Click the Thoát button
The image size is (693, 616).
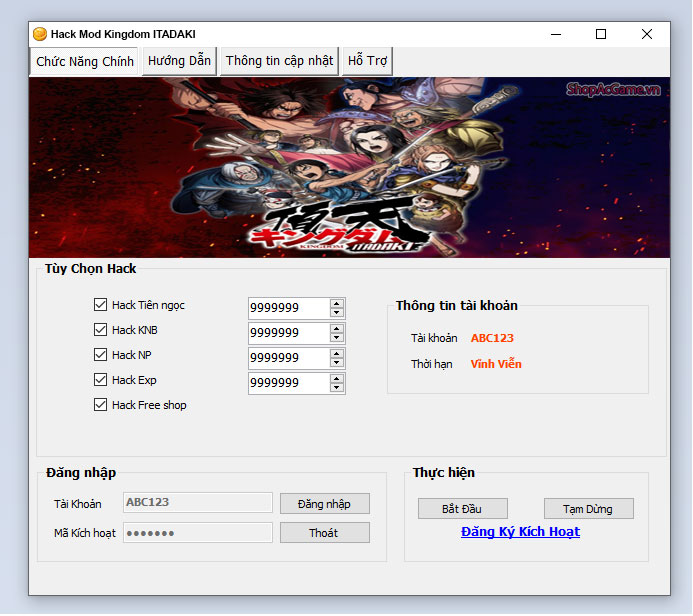click(x=324, y=533)
